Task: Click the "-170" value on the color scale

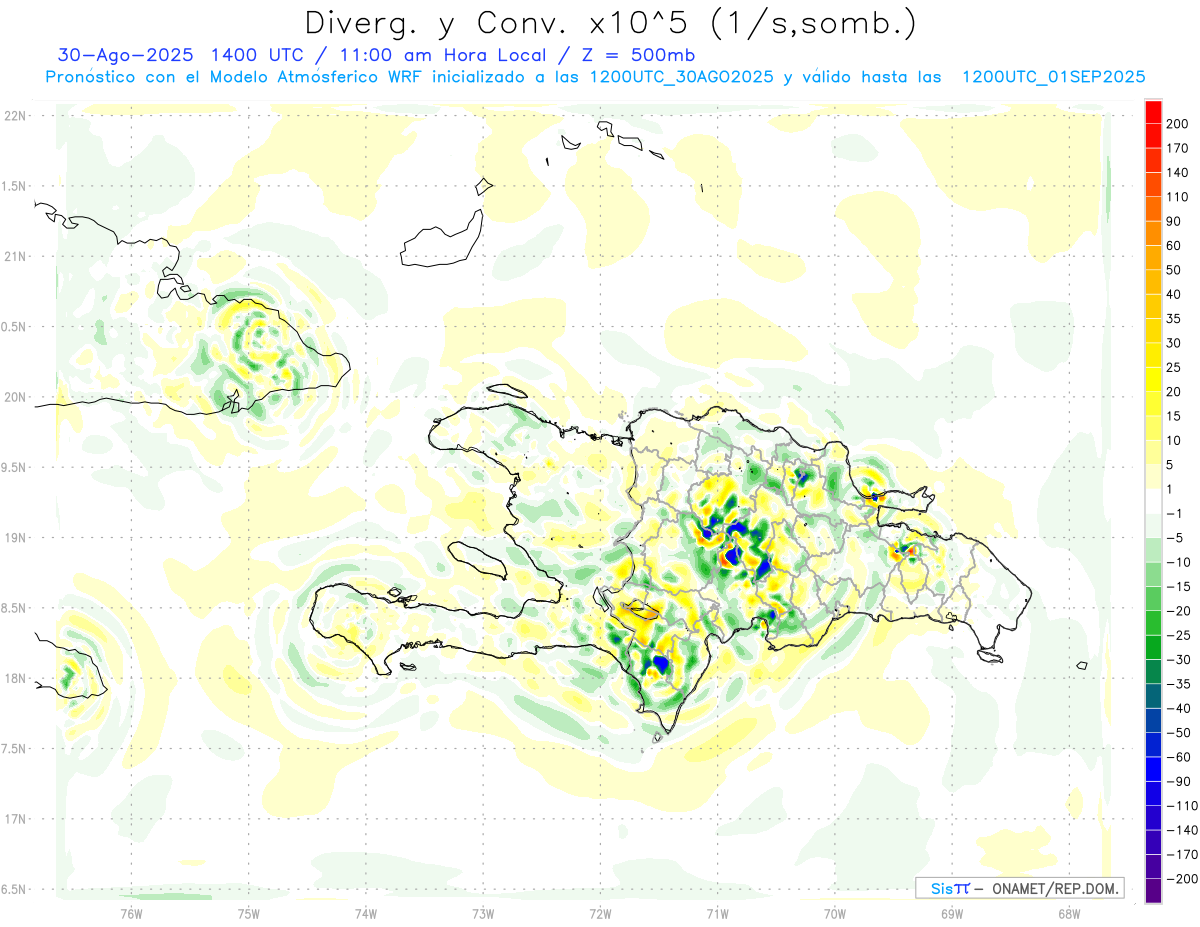Action: [x=1181, y=855]
